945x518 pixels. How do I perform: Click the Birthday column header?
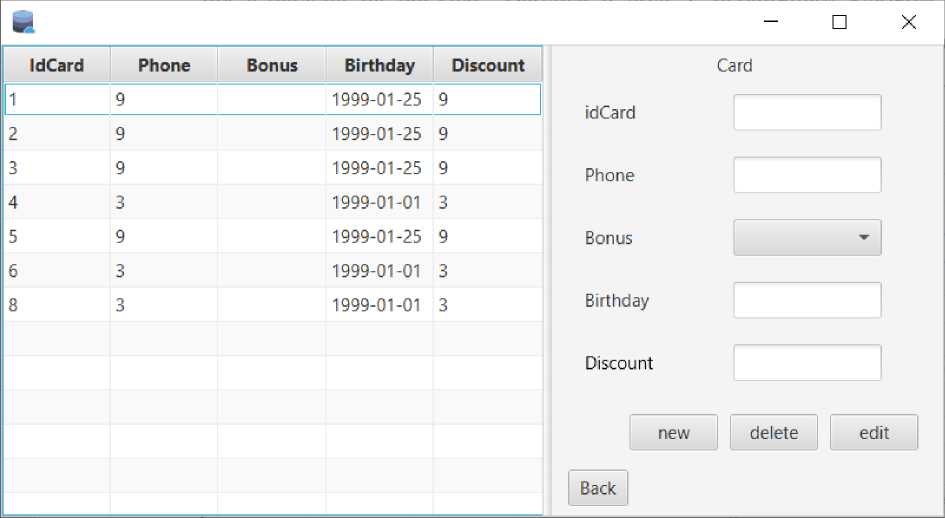pyautogui.click(x=379, y=65)
